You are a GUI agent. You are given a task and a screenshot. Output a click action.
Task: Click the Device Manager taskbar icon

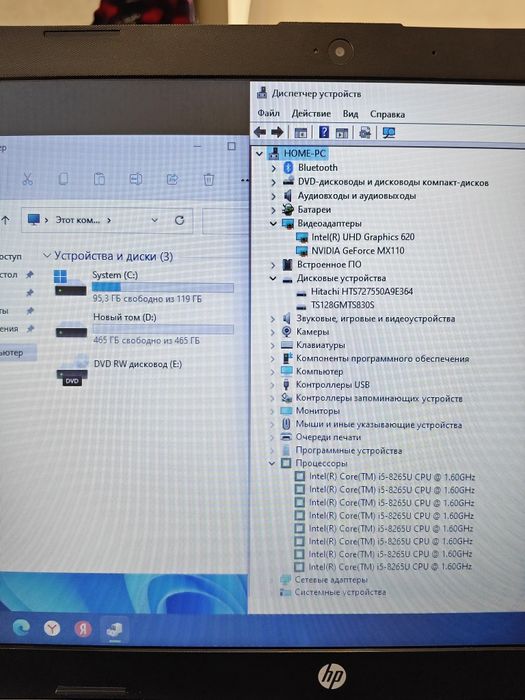click(114, 629)
